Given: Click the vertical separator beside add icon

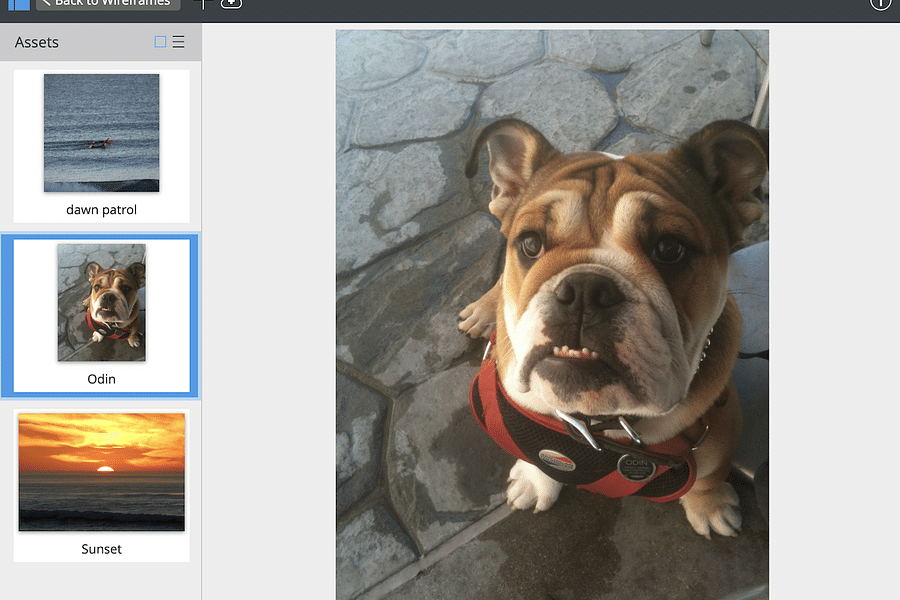Looking at the screenshot, I should pos(204,4).
